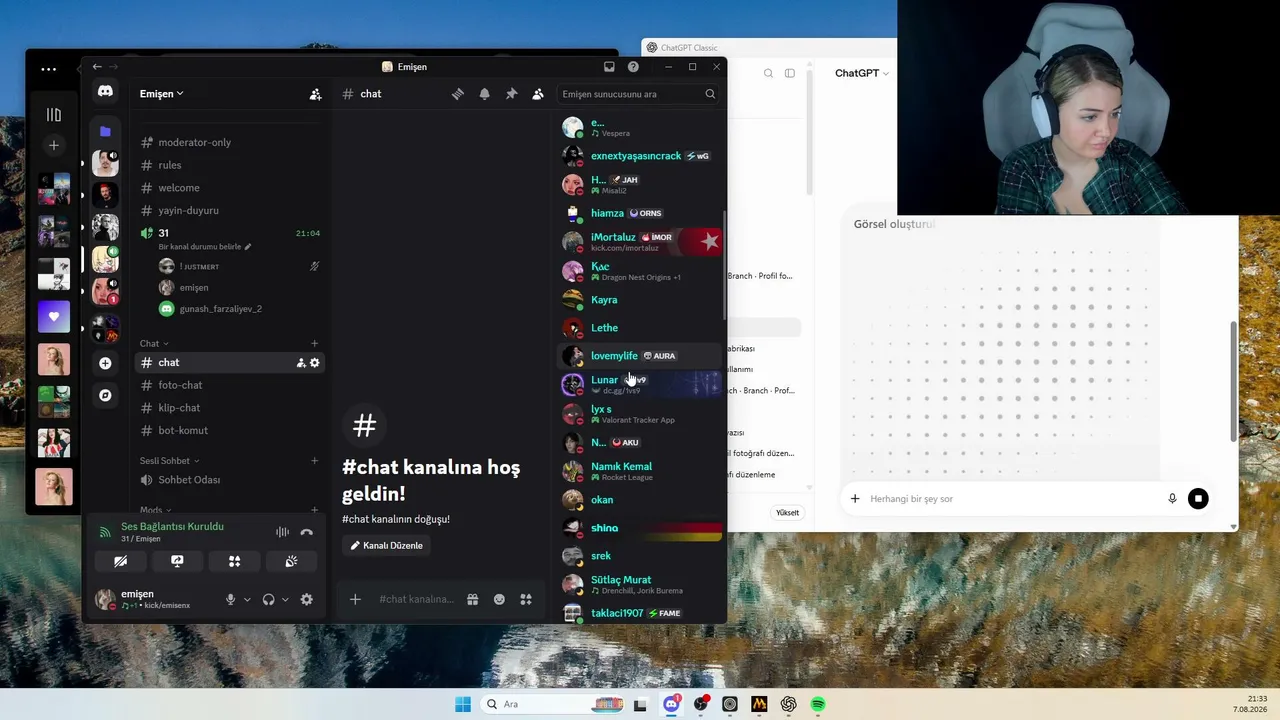
Task: Add a server with plus button
Action: click(x=105, y=363)
